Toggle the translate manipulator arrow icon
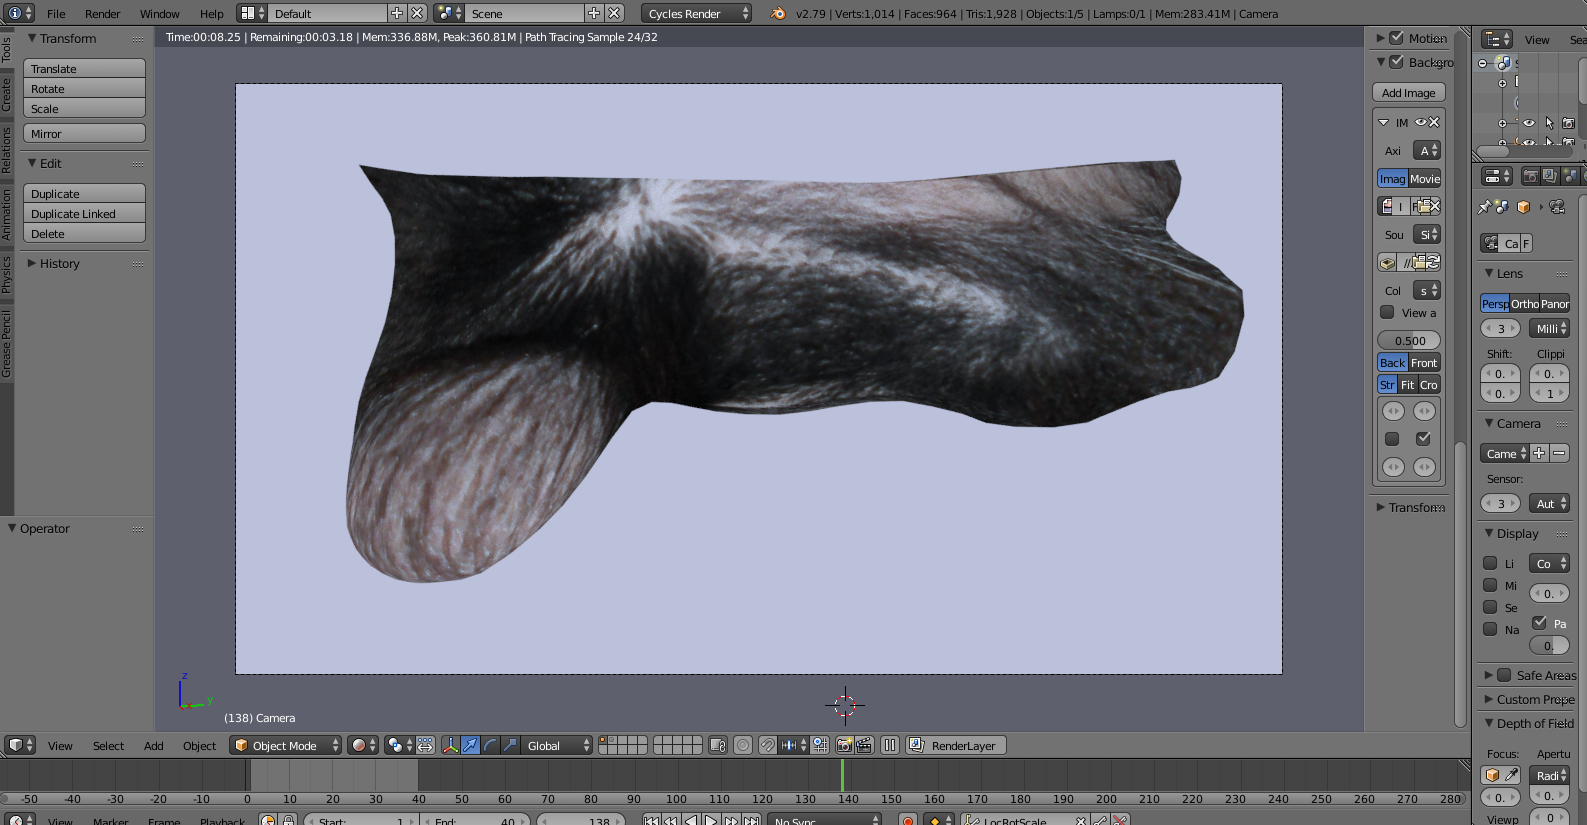 click(470, 745)
